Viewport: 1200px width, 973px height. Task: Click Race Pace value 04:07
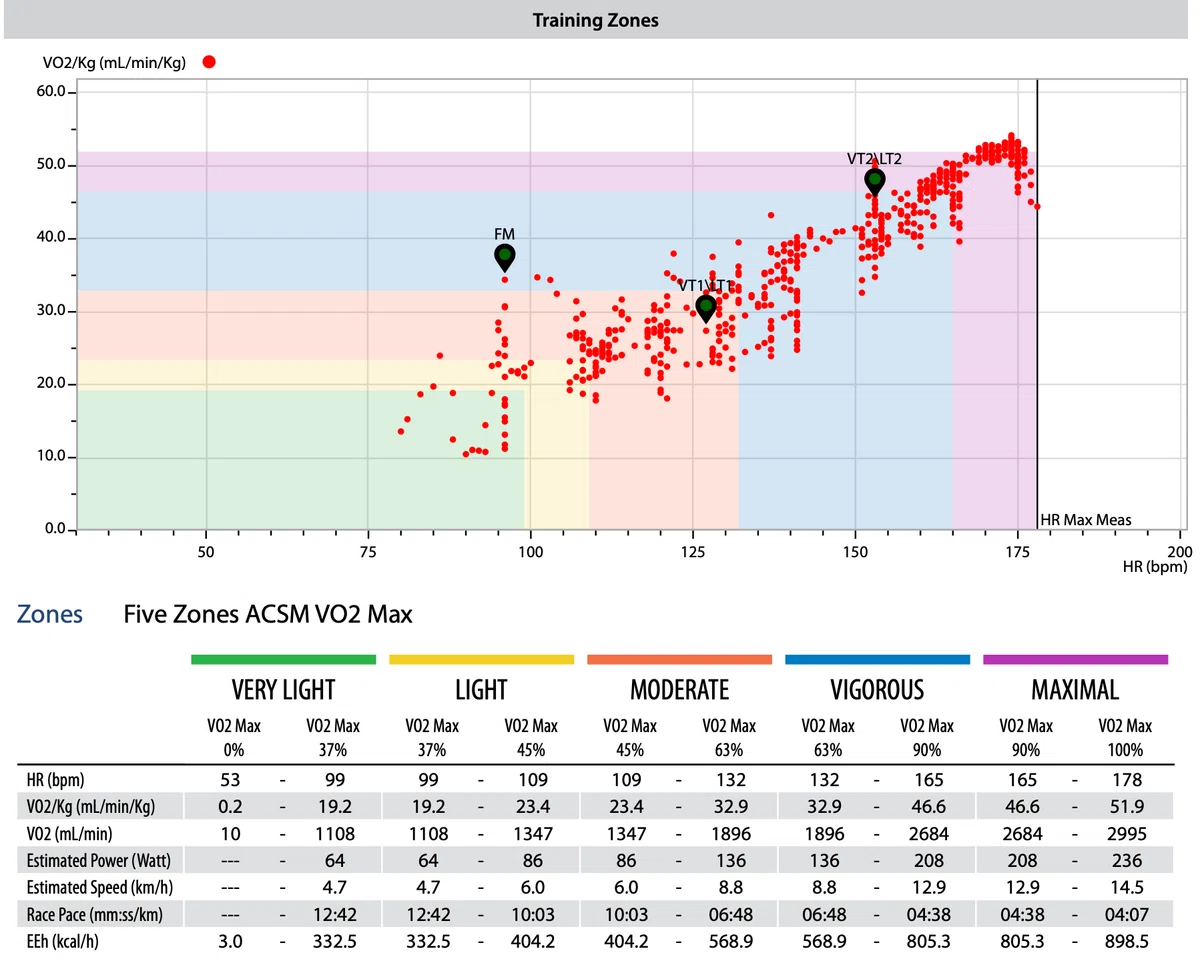point(1126,913)
